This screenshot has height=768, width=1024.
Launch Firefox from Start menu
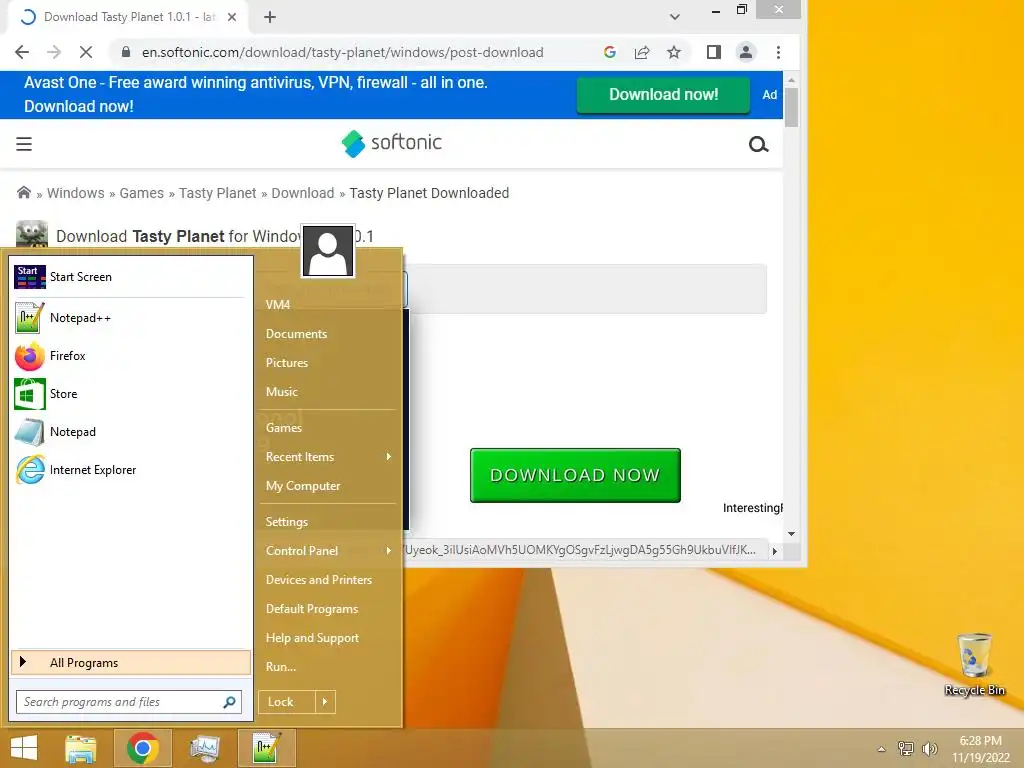(131, 356)
